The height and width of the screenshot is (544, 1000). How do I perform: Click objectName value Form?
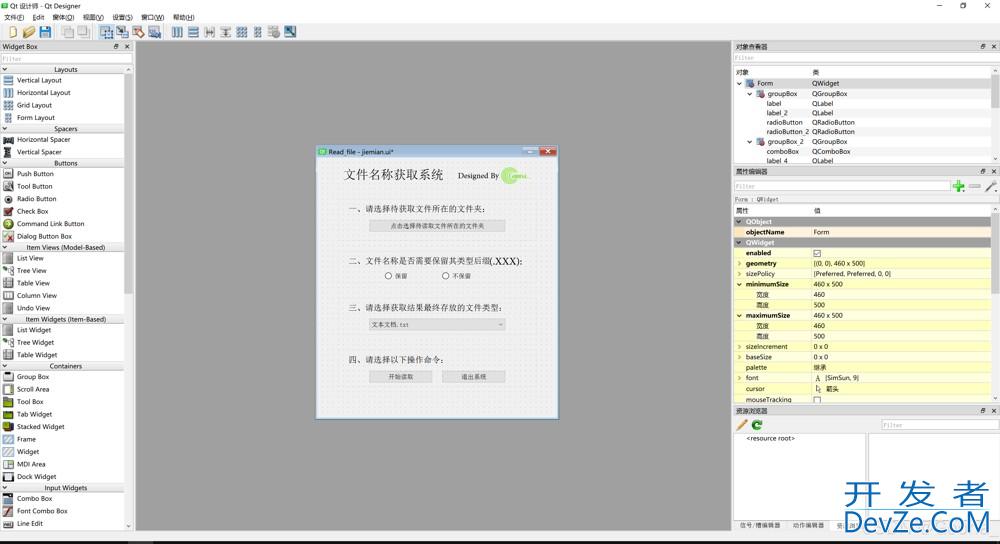pyautogui.click(x=821, y=232)
